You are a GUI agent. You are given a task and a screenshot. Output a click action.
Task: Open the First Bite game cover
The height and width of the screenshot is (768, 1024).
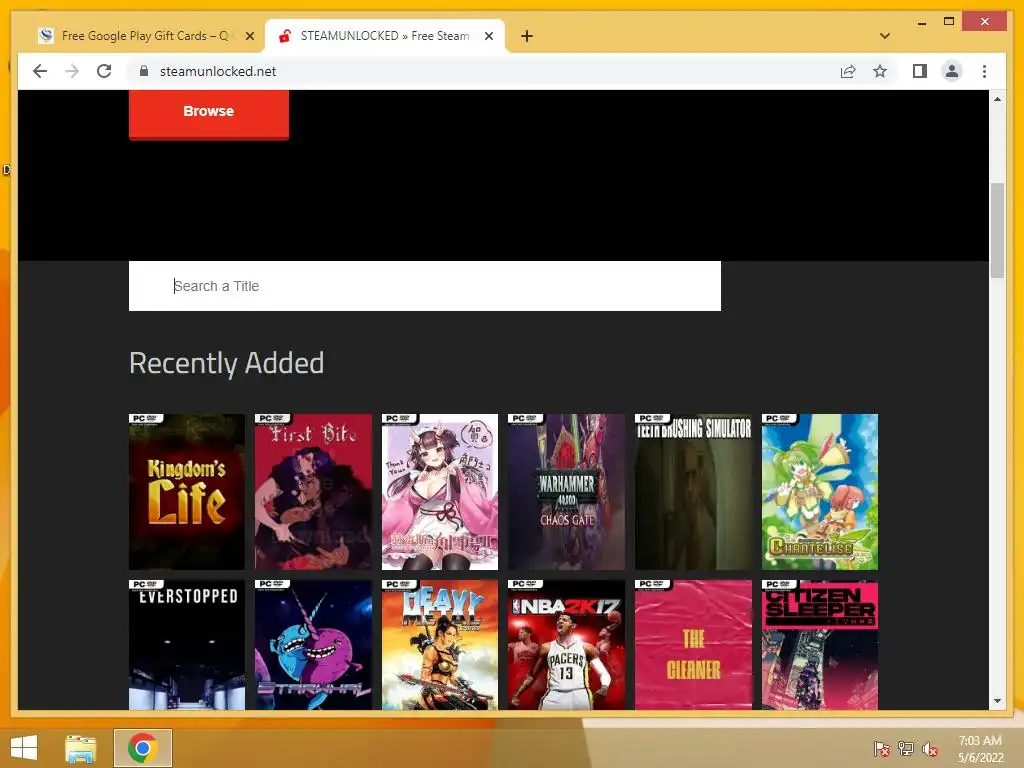tap(313, 492)
